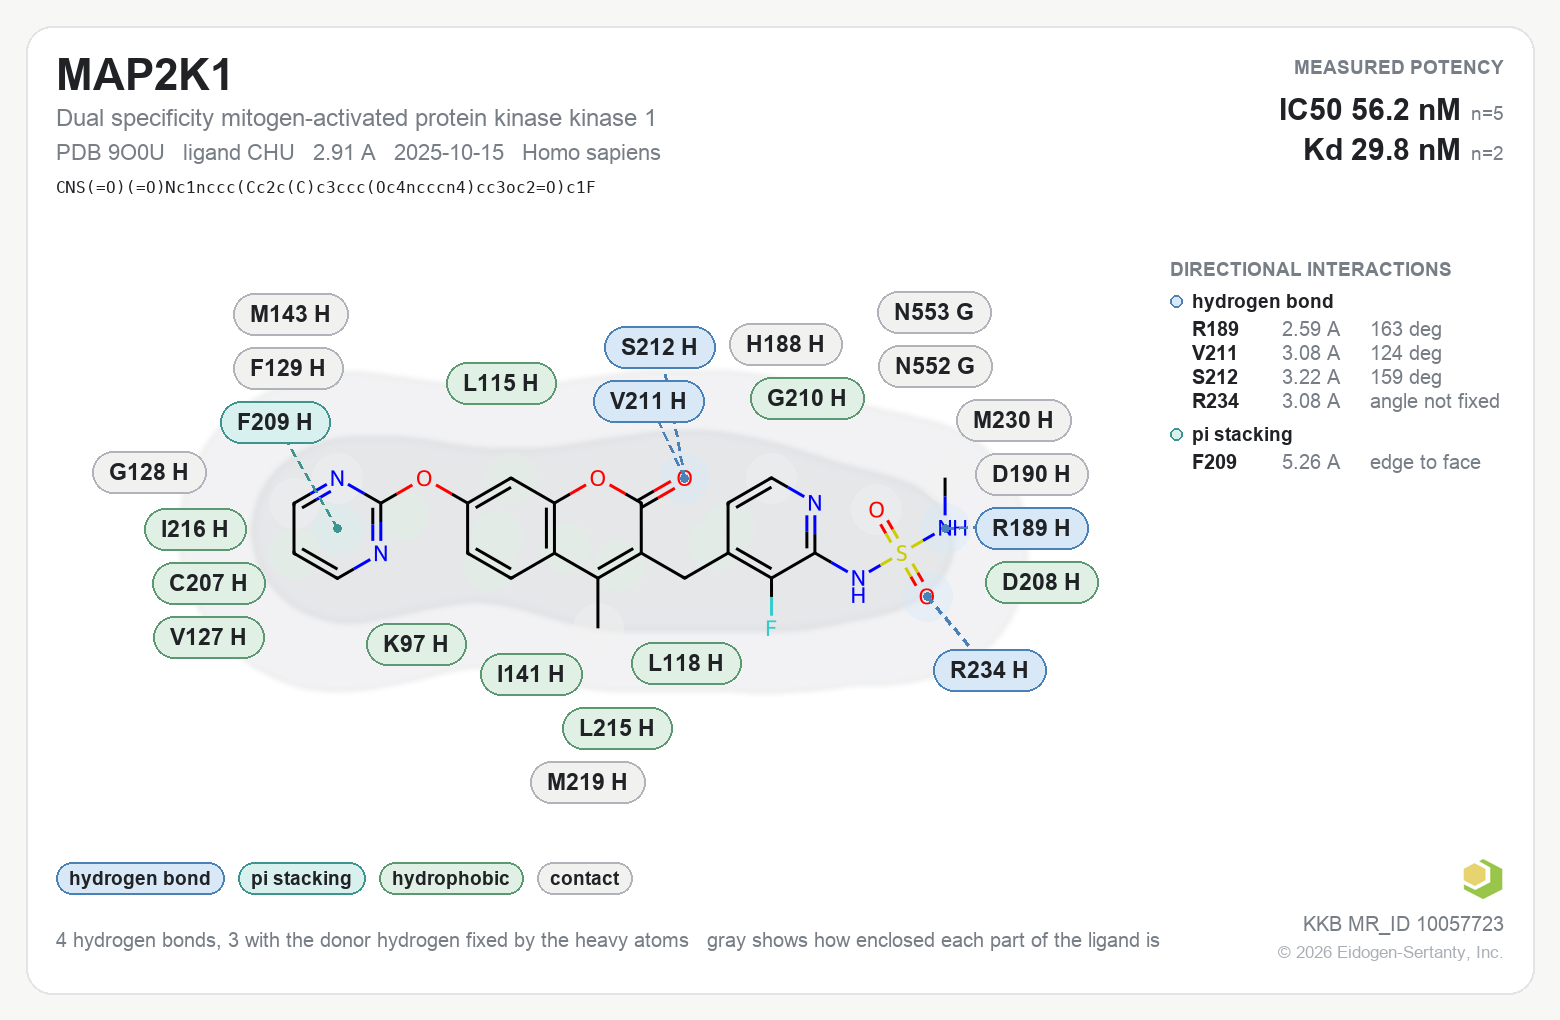
Task: Click the hydrophobic legend pill
Action: (x=451, y=878)
